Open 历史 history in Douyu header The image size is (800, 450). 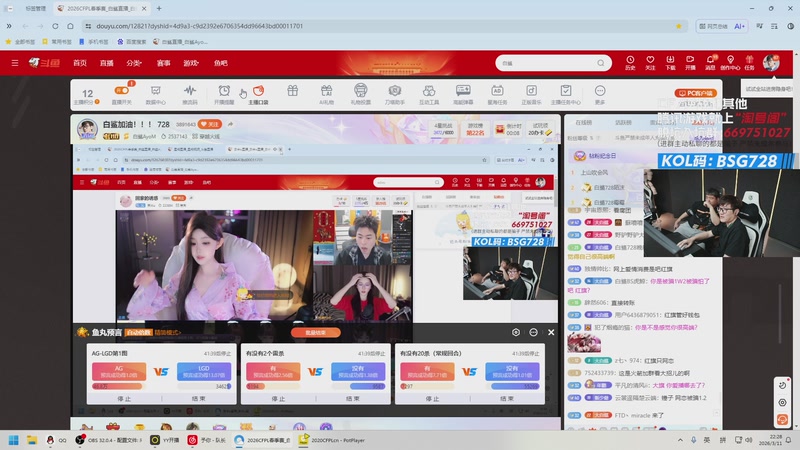630,62
